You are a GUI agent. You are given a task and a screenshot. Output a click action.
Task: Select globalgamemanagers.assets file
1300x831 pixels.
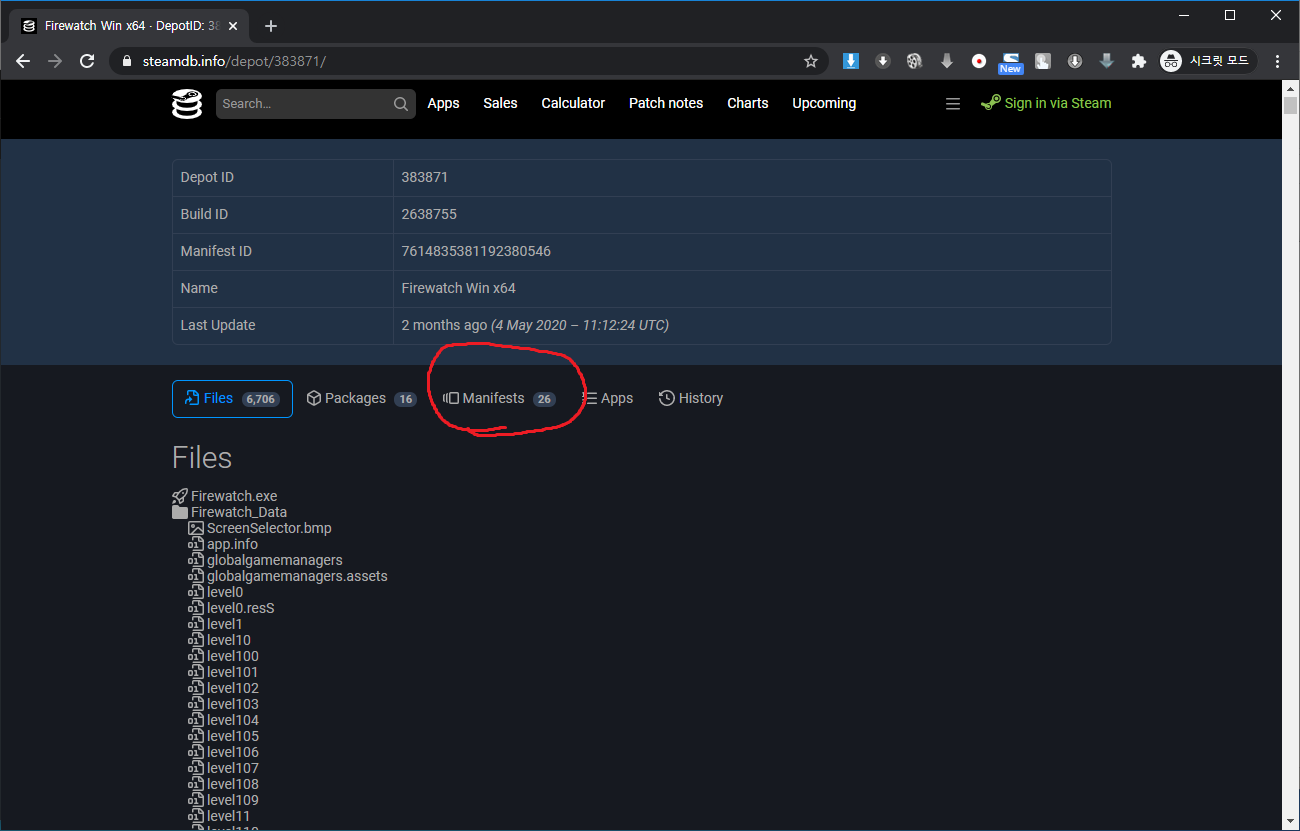pos(297,576)
